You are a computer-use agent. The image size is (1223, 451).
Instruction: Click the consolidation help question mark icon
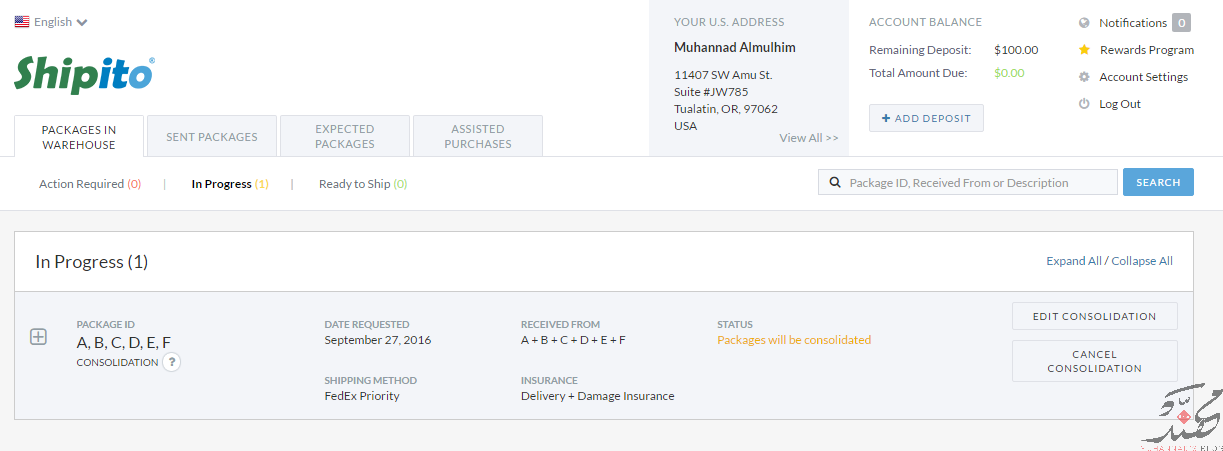(x=172, y=362)
